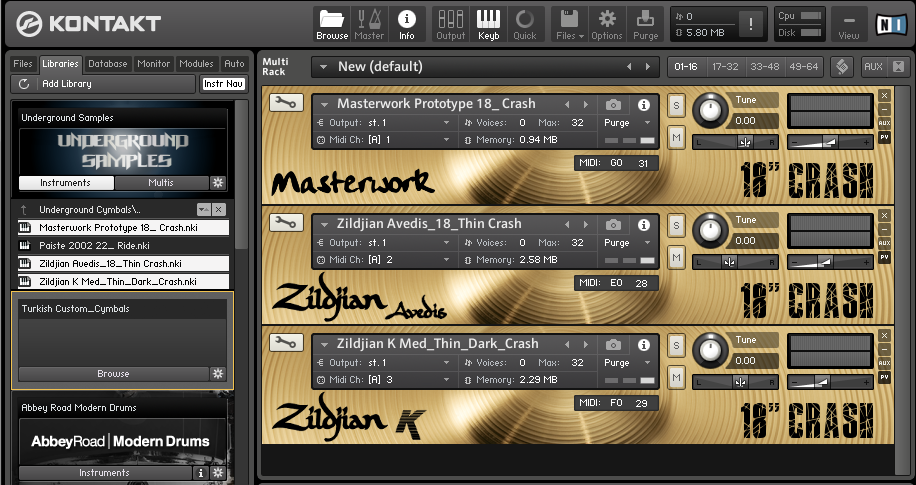Switch to the Files tab
Screen dimensions: 916x485
(23, 64)
